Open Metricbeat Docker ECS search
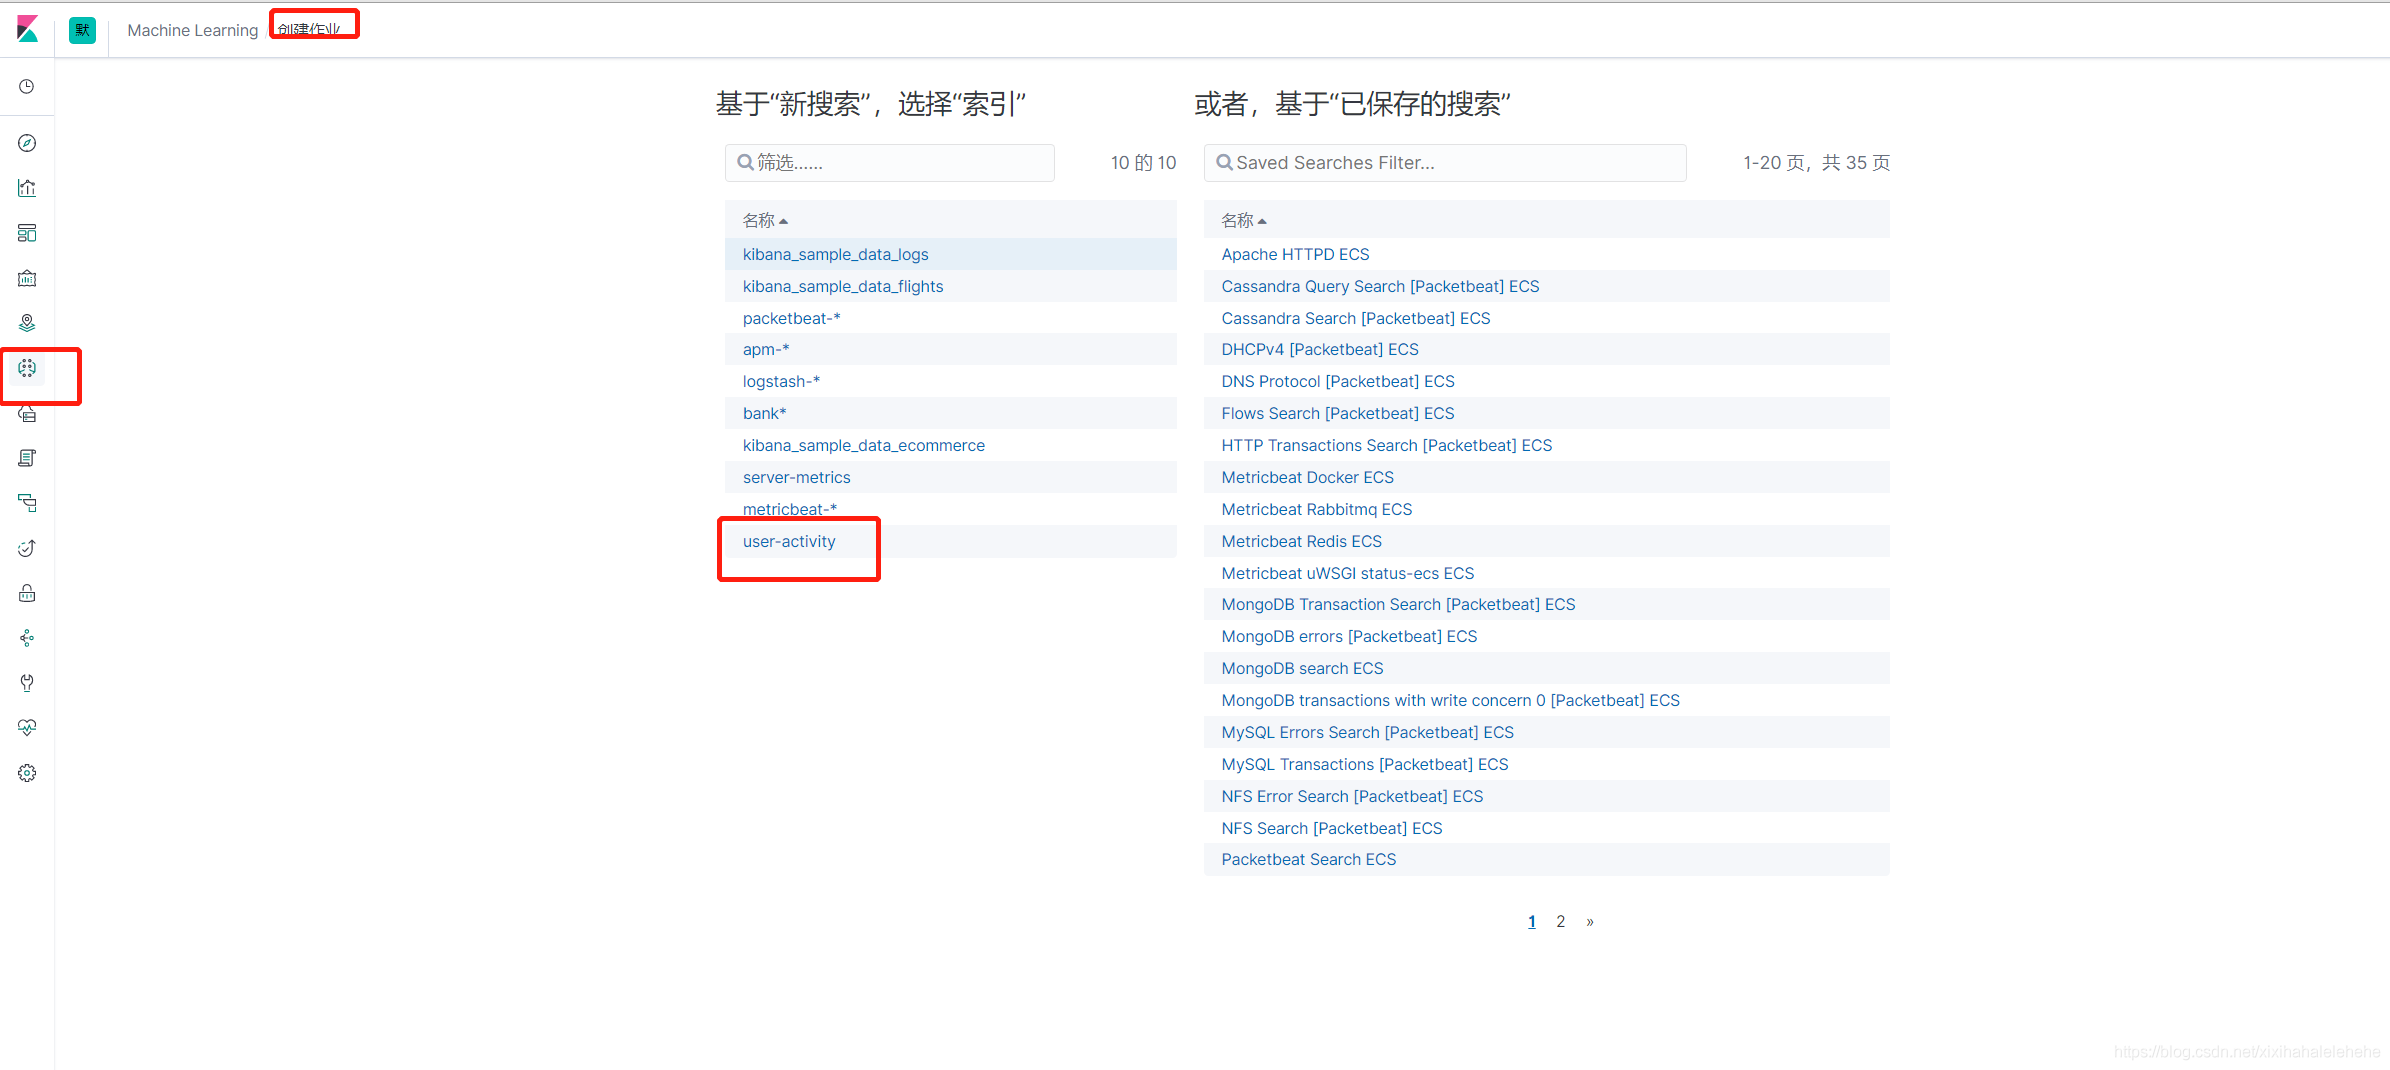The width and height of the screenshot is (2390, 1070). point(1308,477)
